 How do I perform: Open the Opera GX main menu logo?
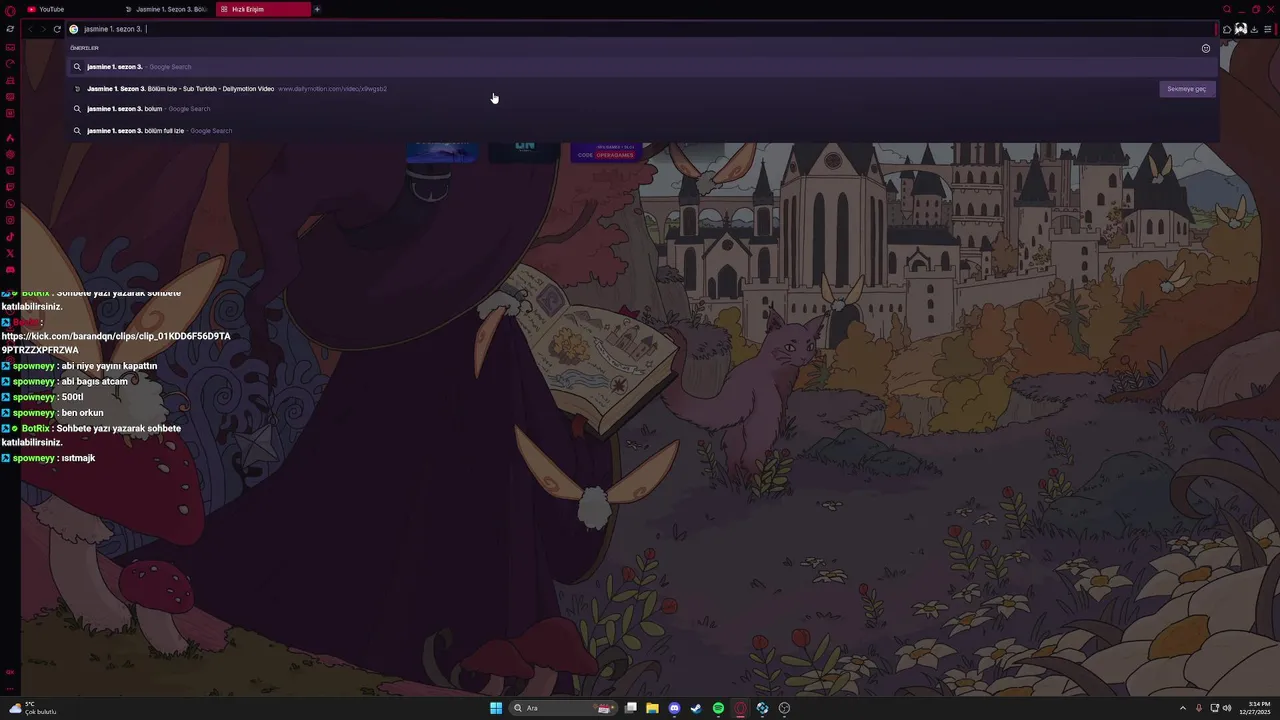(x=10, y=10)
